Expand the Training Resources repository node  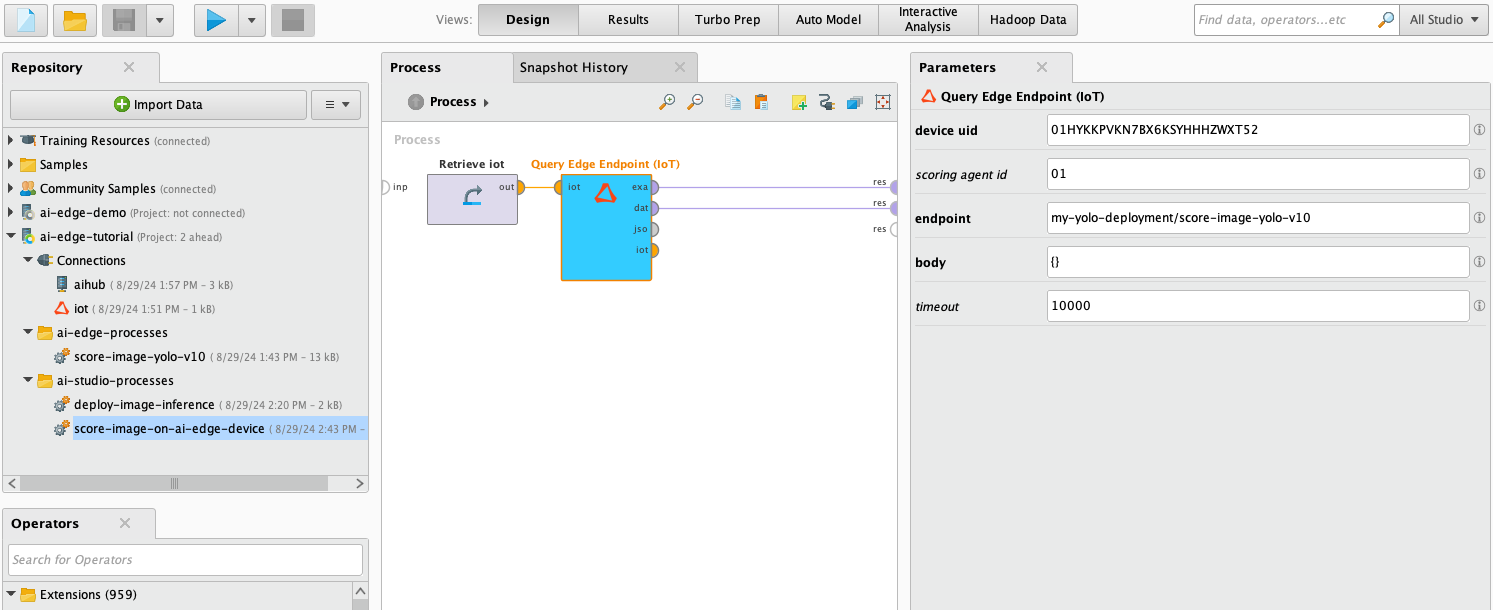point(11,141)
